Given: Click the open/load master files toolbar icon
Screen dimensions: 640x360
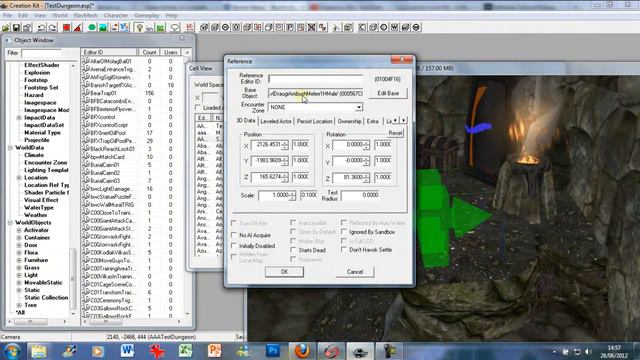Looking at the screenshot, I should click(6, 27).
